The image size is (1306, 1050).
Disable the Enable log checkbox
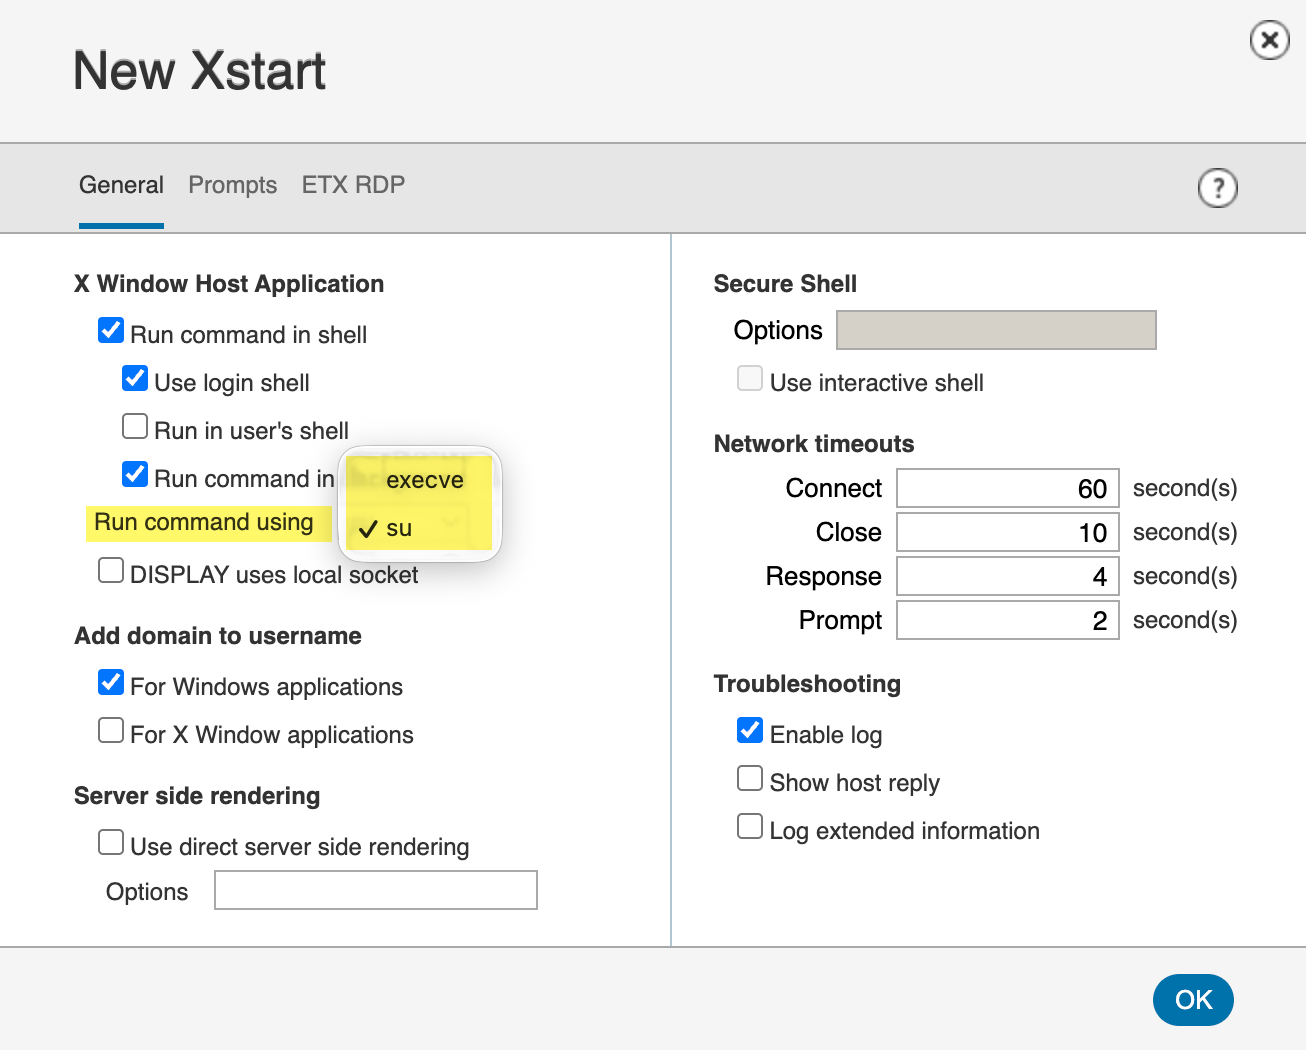coord(750,731)
